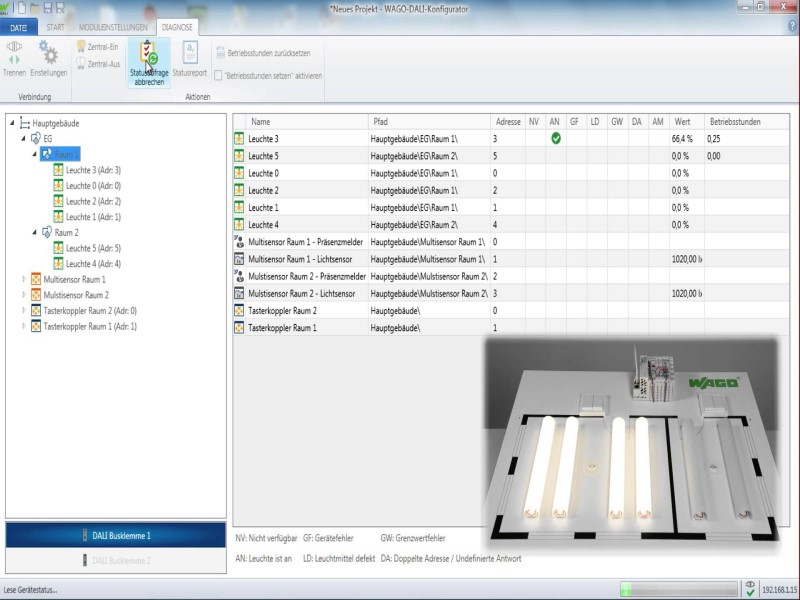Click Multisensor Raum 1 - Lichtsensor row icon
The width and height of the screenshot is (800, 600).
239,259
